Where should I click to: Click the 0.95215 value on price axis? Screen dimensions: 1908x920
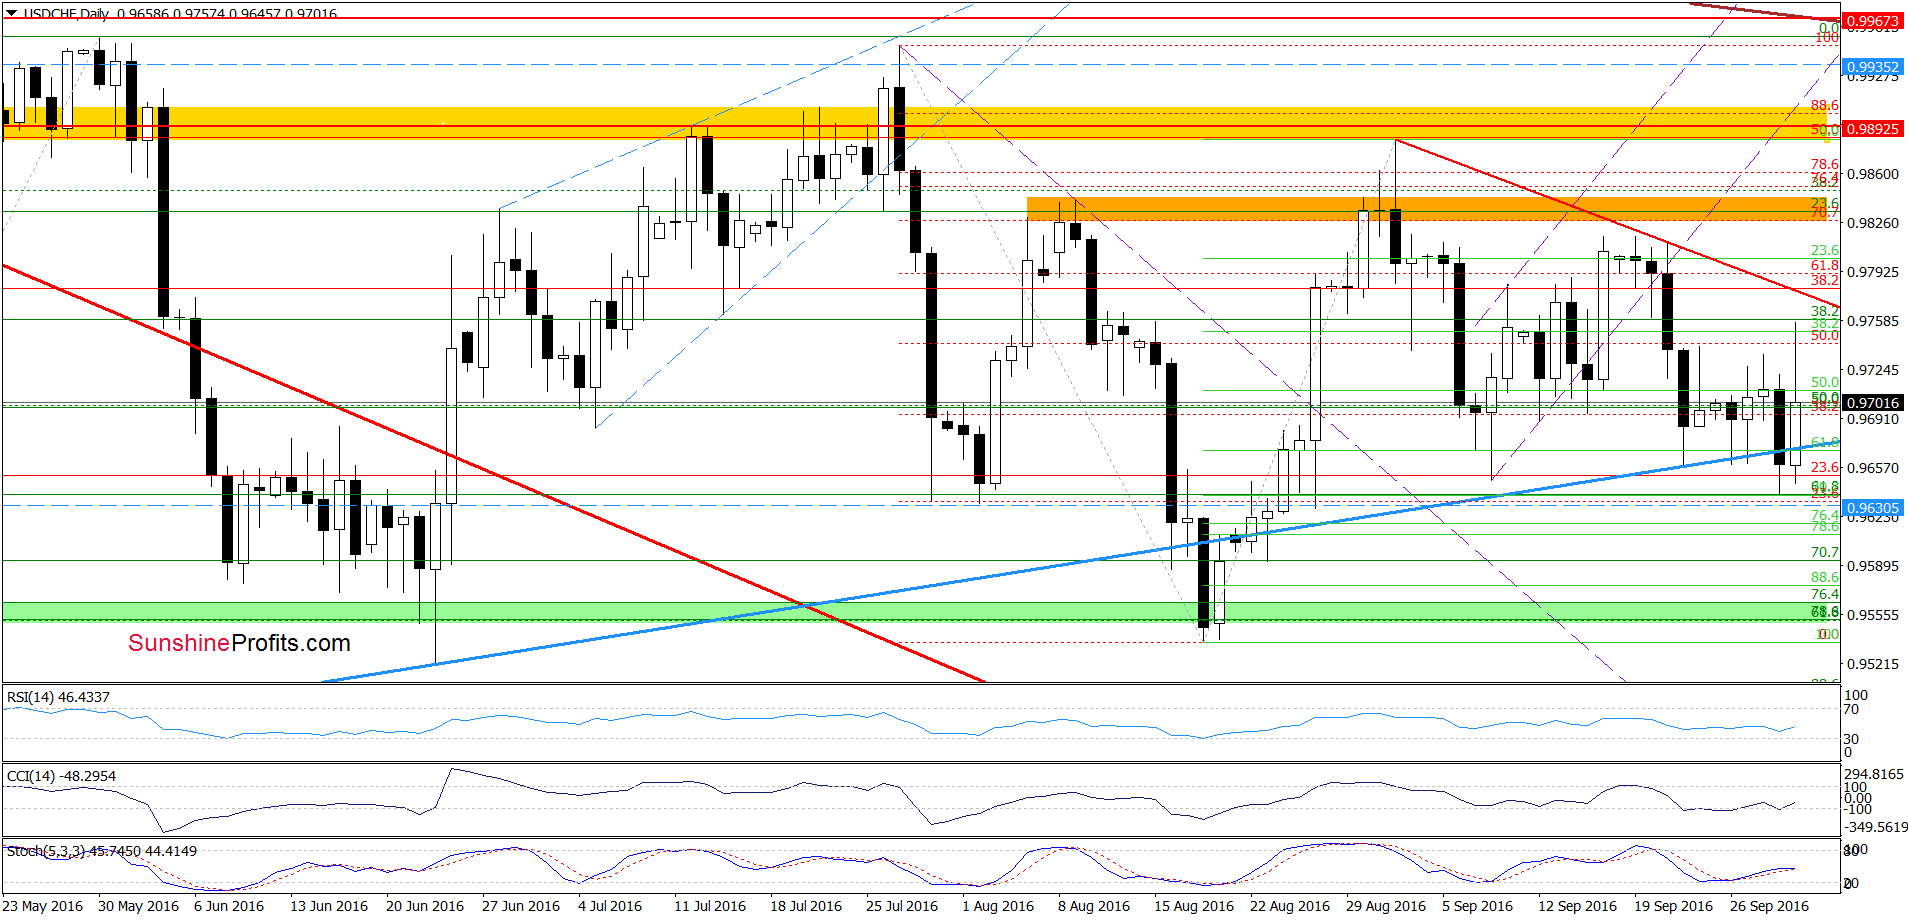1872,664
